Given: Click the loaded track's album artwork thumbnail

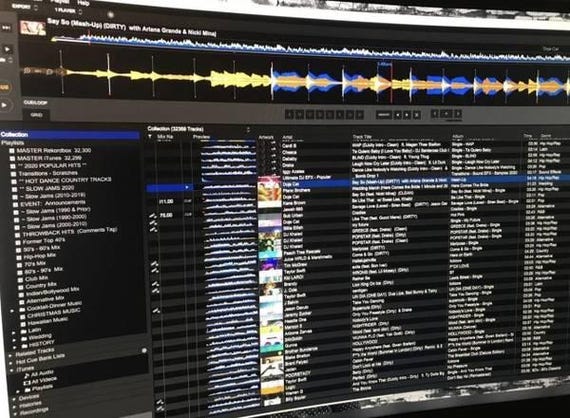Looking at the screenshot, I should [x=33, y=28].
